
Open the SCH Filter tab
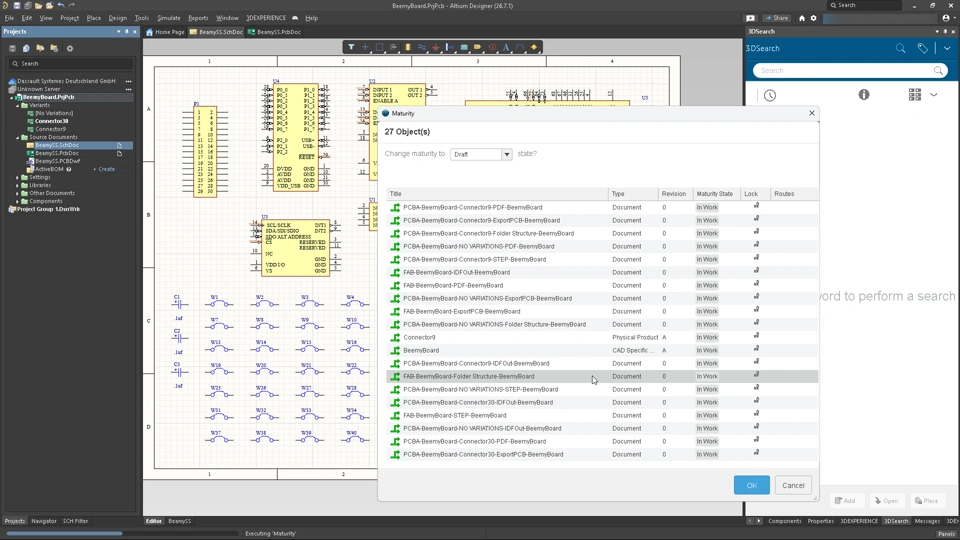coord(75,521)
